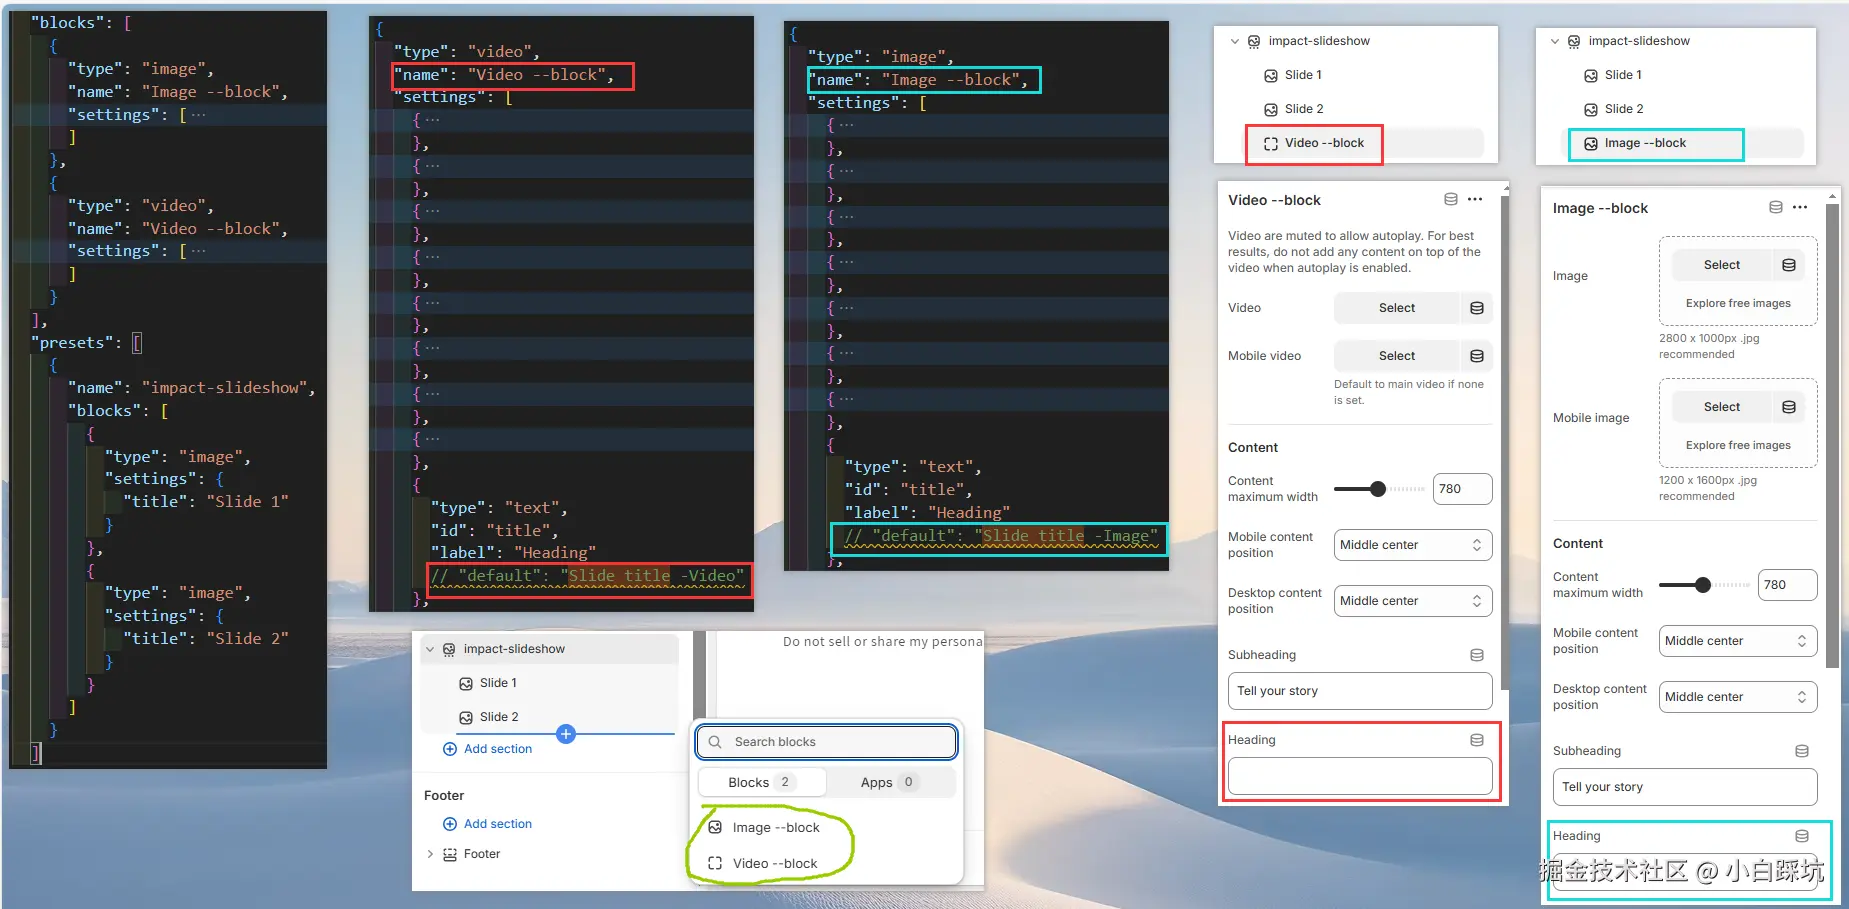The image size is (1849, 909).
Task: Click the plus circle below Slide 2 to add a block
Action: [x=566, y=734]
